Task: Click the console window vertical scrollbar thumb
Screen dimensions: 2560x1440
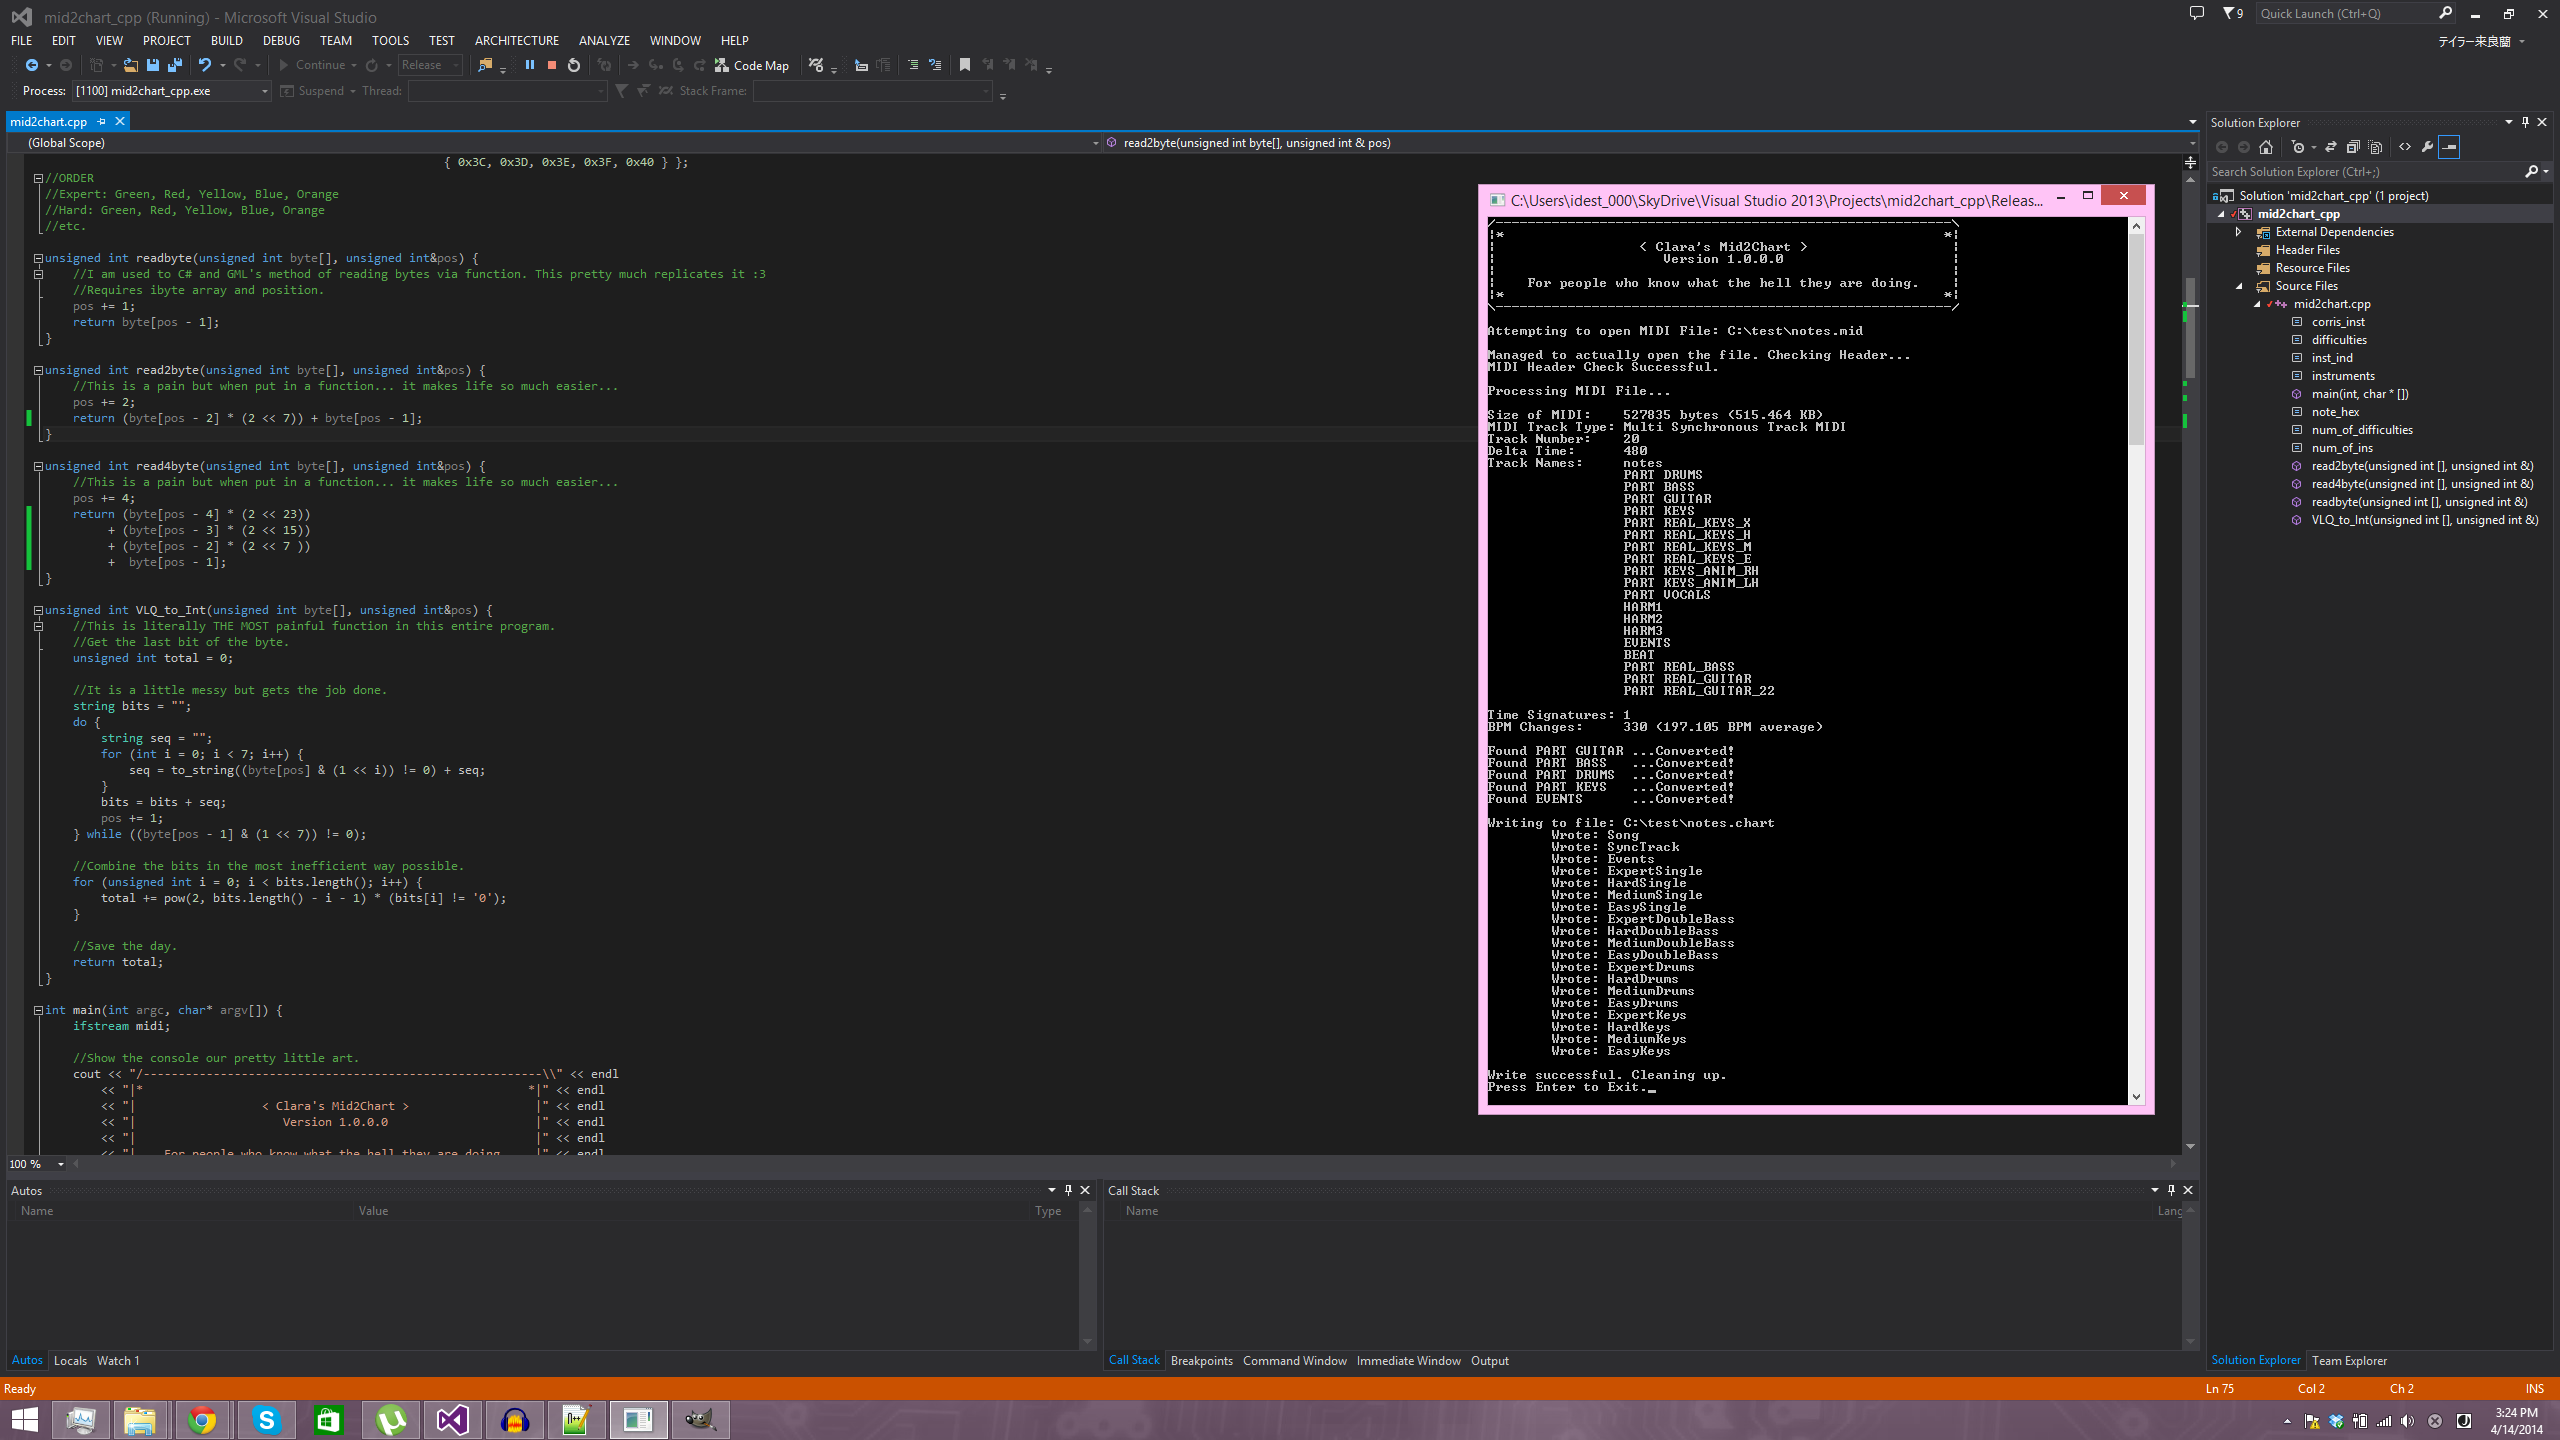Action: tap(2137, 340)
